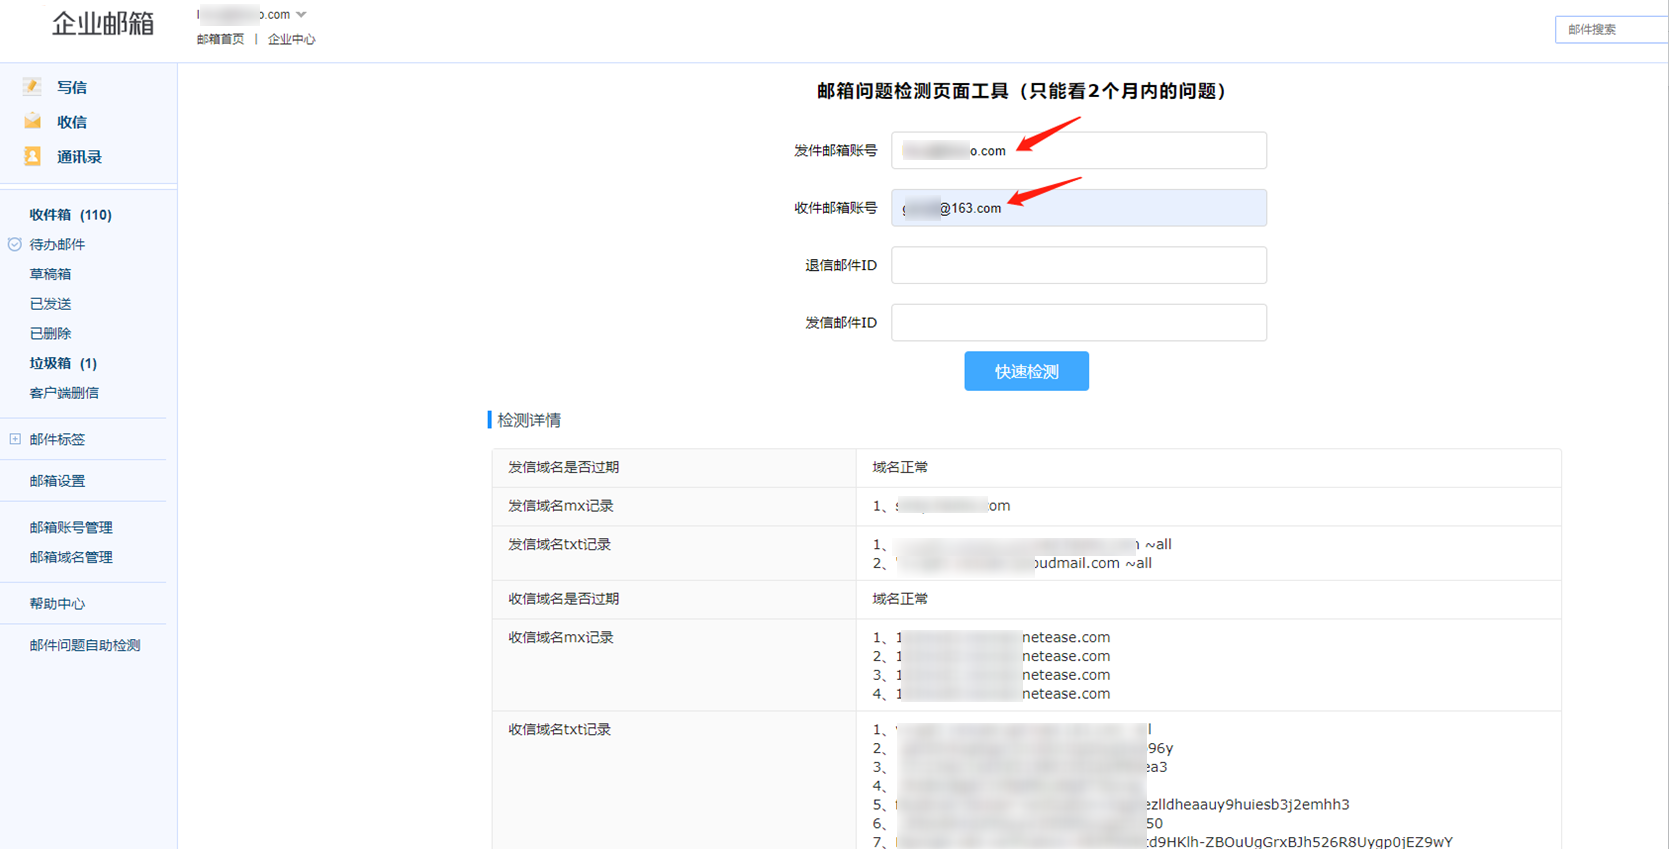Click the inbox envelope icon
Screen dimensions: 1669x849
tap(32, 122)
